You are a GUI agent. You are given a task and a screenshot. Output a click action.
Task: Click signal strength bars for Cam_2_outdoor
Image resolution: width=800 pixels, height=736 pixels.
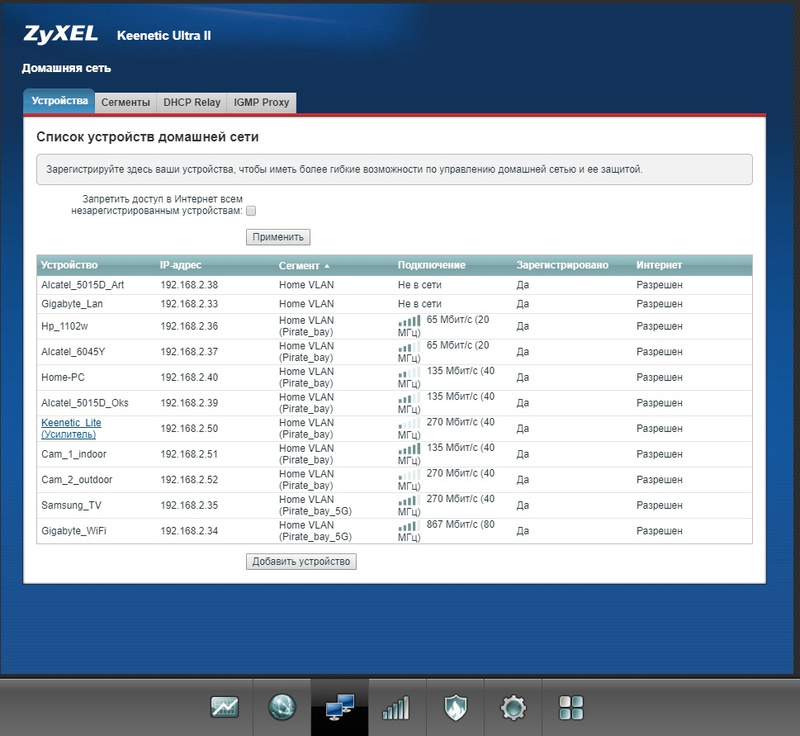[409, 474]
